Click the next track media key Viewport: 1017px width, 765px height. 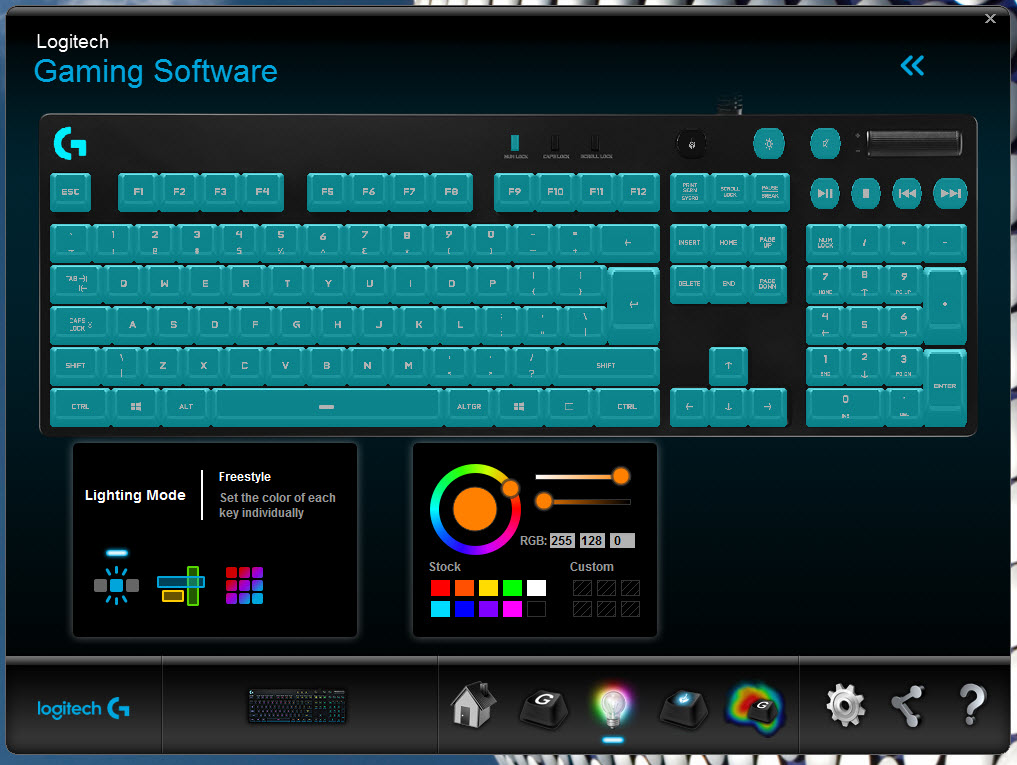(x=950, y=193)
